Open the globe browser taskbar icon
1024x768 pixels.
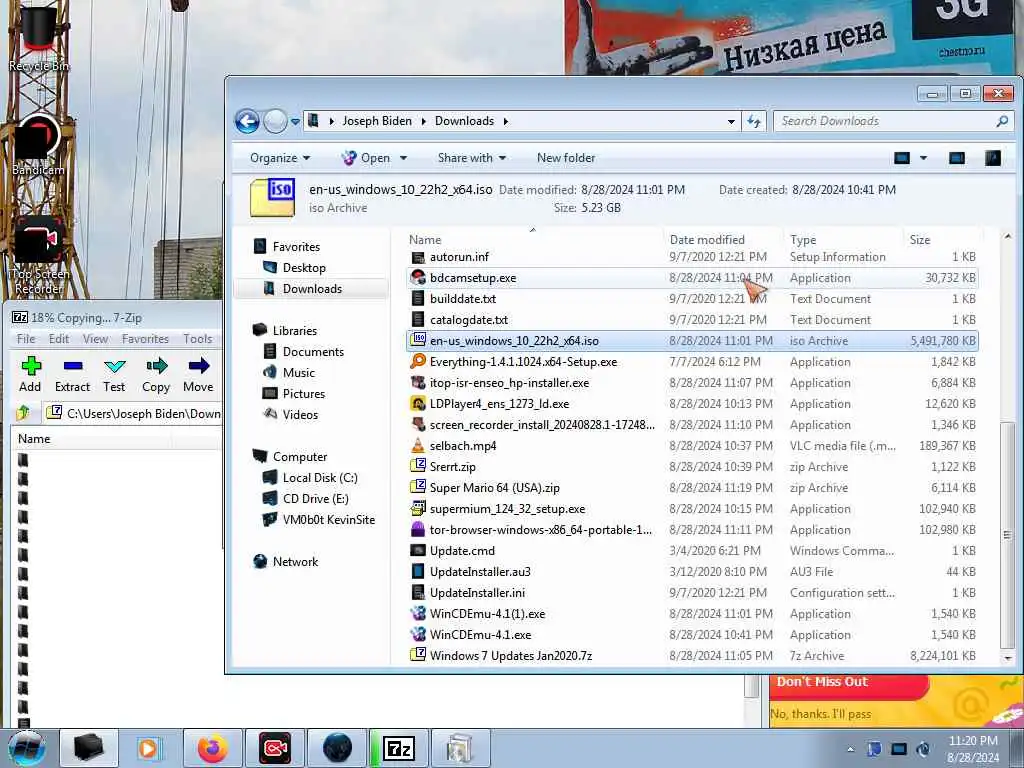(x=337, y=748)
